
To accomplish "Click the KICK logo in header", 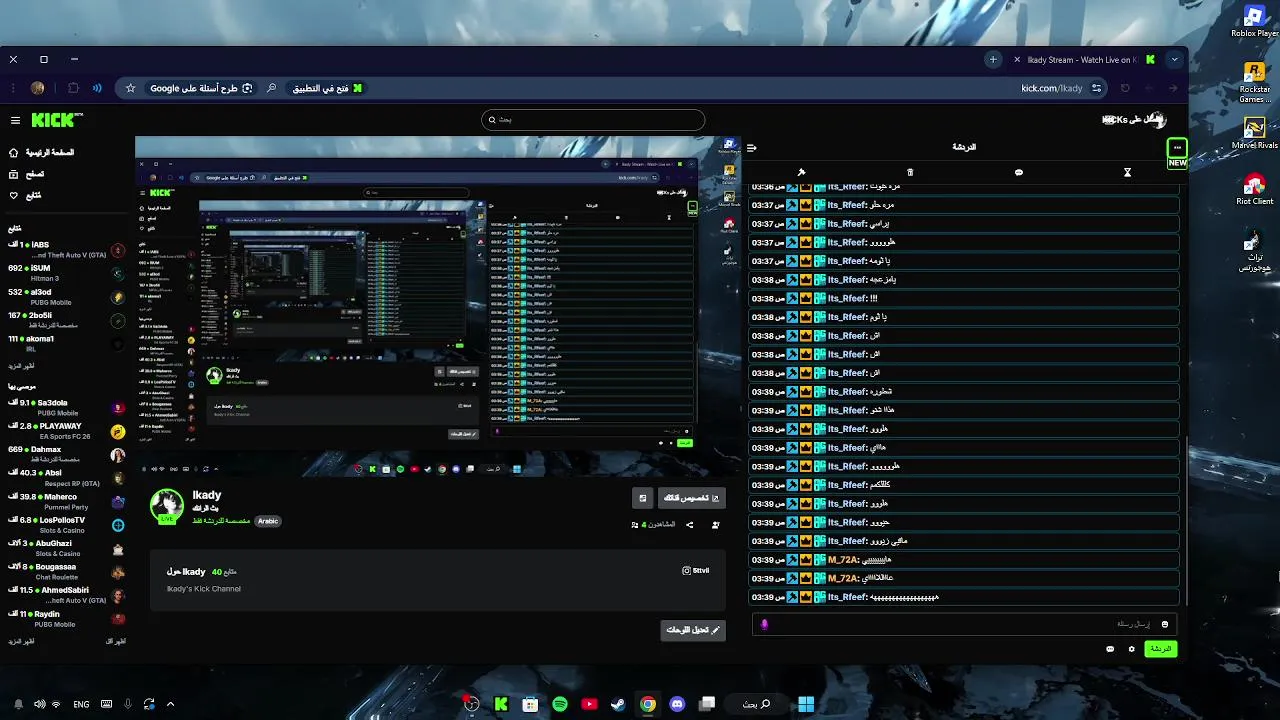I will point(57,120).
